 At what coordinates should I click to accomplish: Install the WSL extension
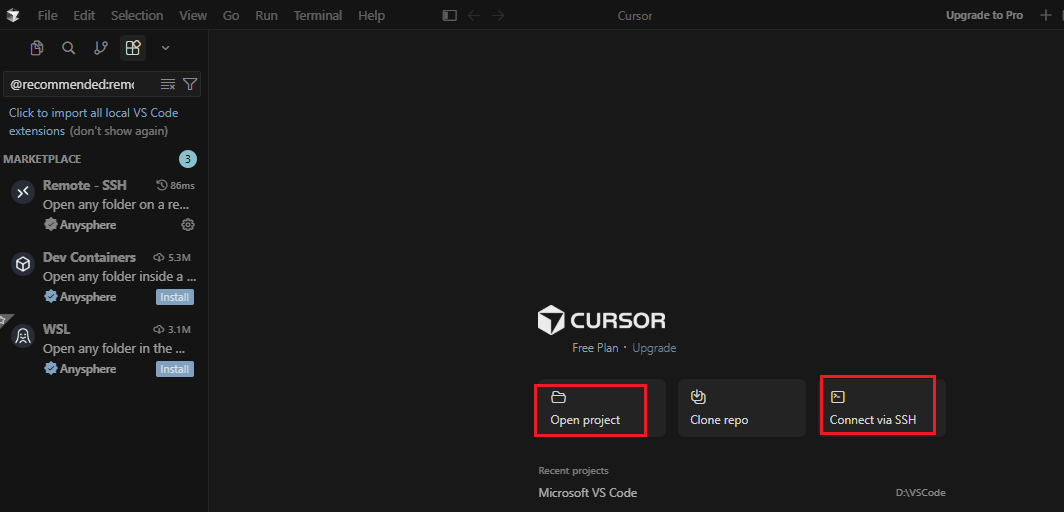(175, 369)
